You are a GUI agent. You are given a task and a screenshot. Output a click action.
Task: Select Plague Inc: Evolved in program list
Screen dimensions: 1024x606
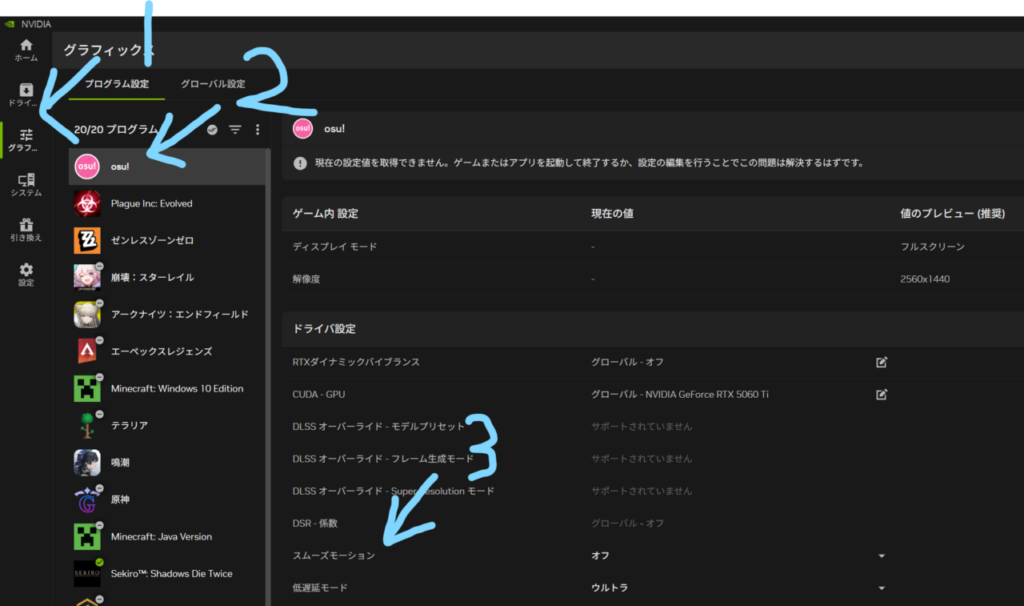coord(150,203)
